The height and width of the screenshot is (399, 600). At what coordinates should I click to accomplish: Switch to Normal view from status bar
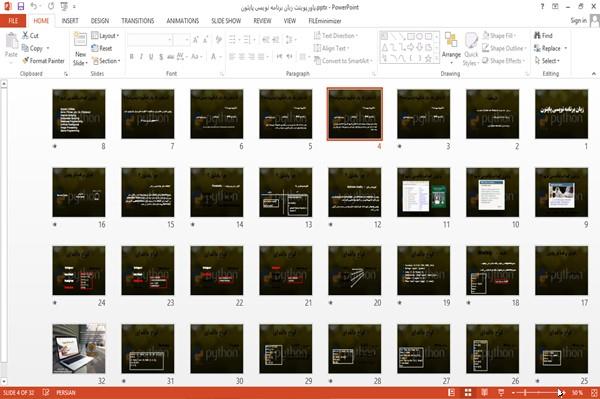tap(452, 392)
